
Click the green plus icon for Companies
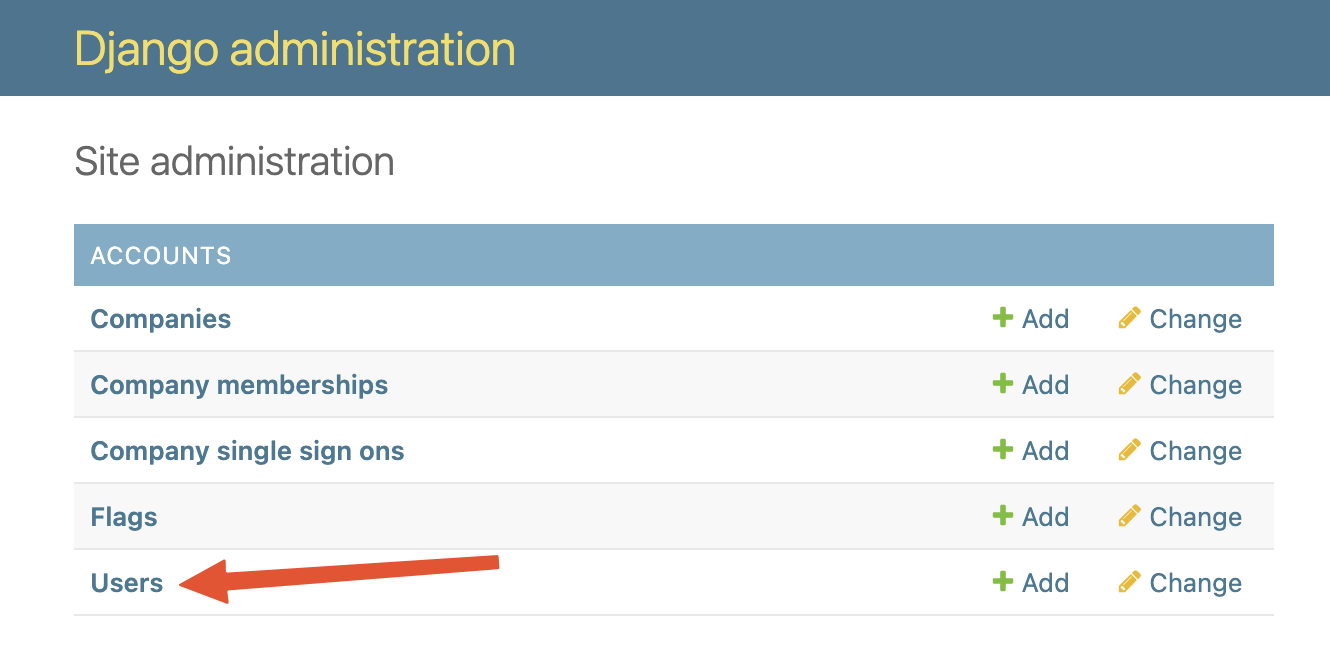(1002, 318)
